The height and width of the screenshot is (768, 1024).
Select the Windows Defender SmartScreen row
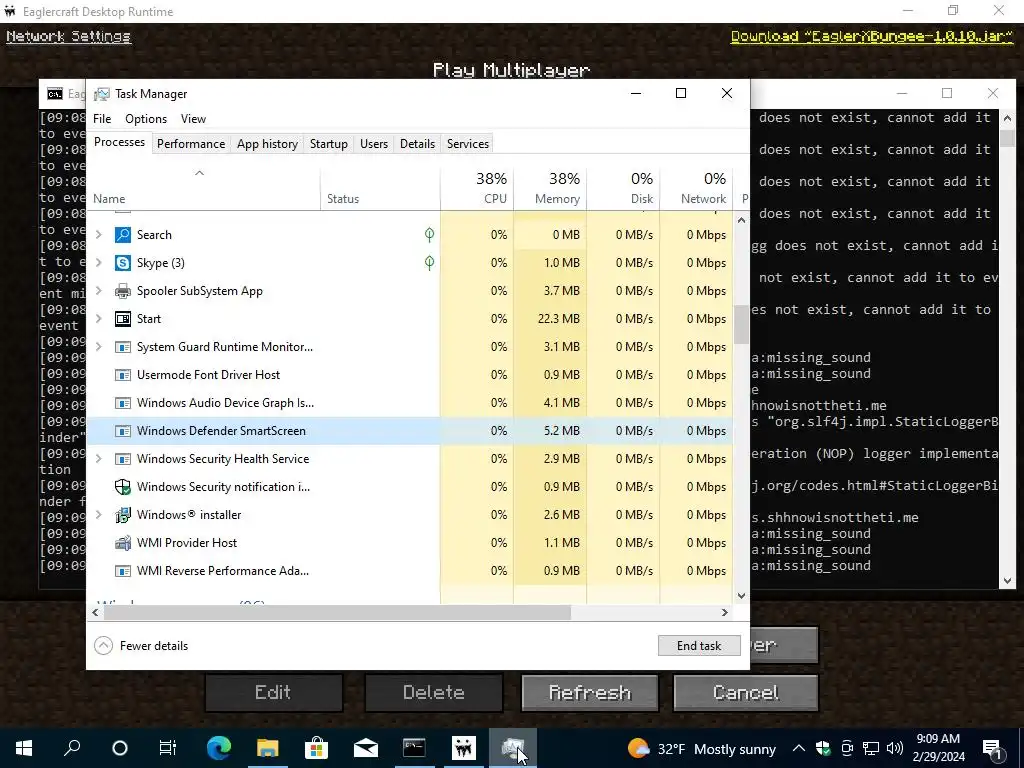click(x=409, y=431)
